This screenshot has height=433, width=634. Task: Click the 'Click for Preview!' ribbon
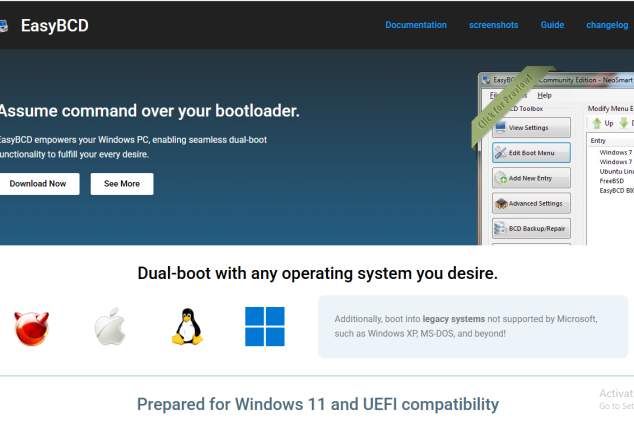tap(505, 102)
